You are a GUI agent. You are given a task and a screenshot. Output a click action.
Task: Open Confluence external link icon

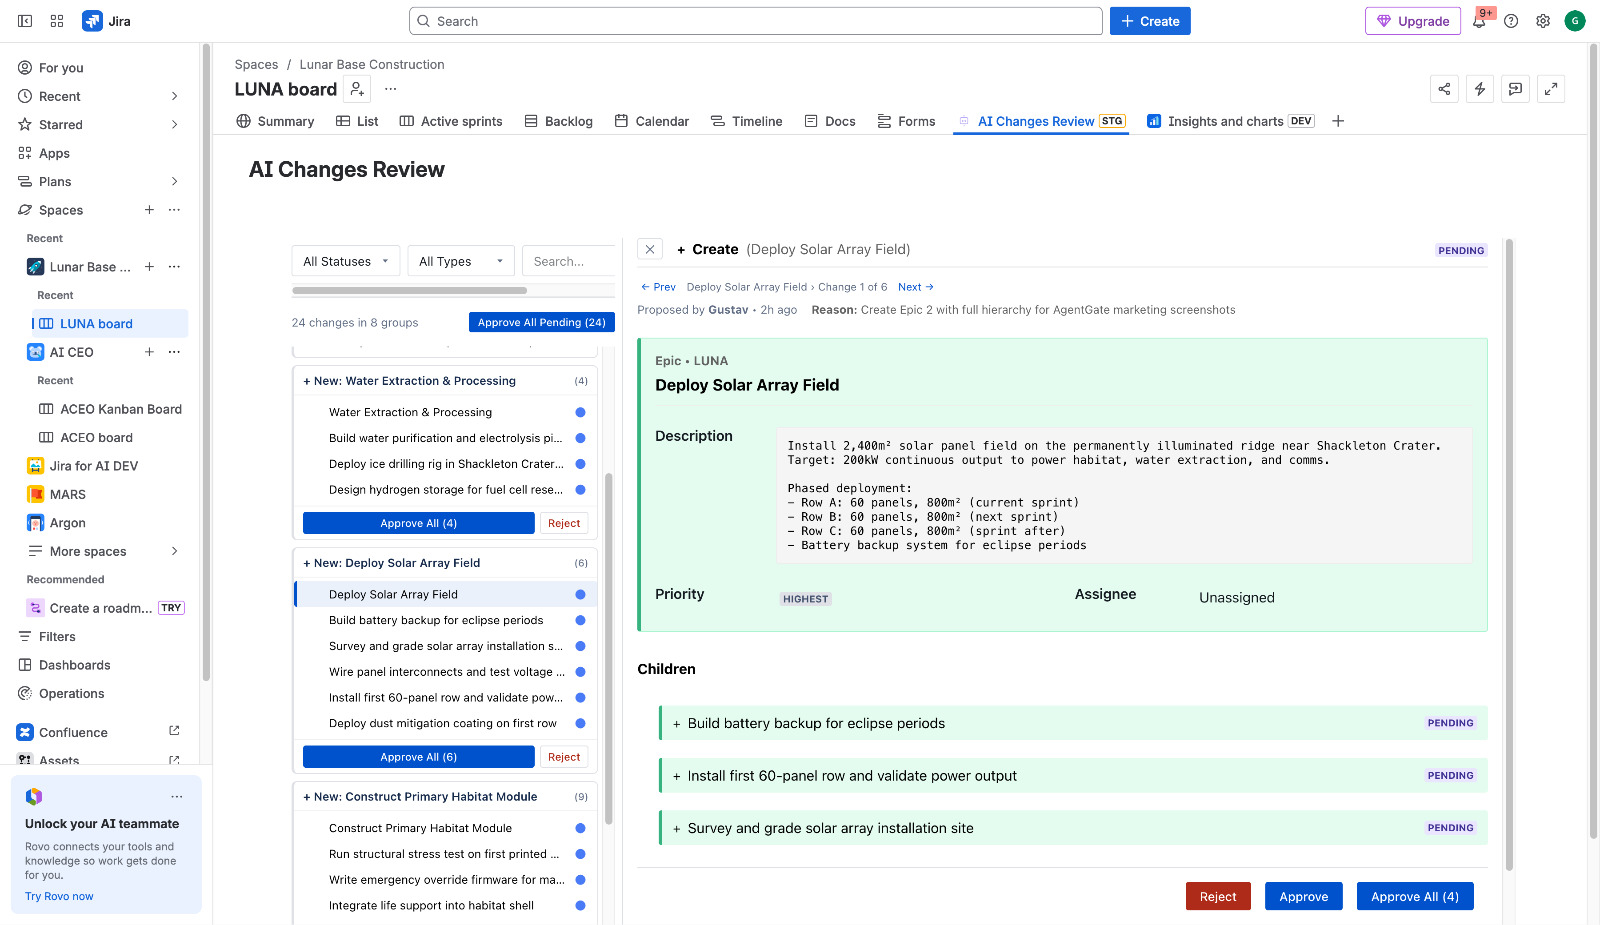pyautogui.click(x=174, y=731)
